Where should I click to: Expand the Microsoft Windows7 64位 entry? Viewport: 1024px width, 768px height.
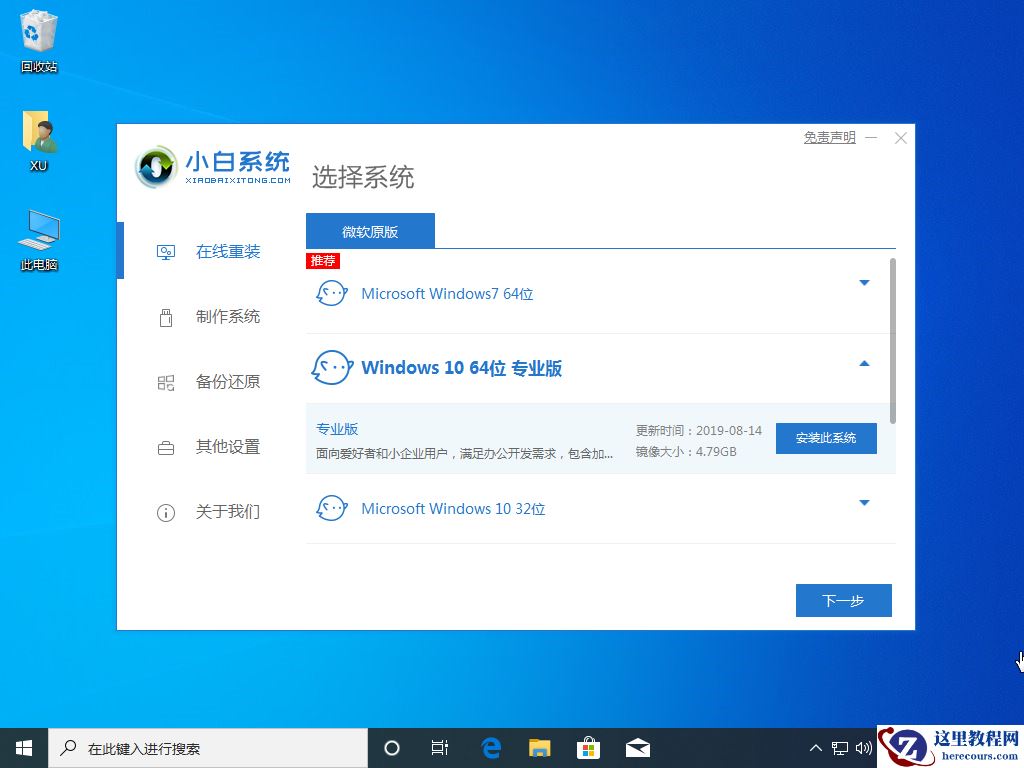[x=864, y=283]
